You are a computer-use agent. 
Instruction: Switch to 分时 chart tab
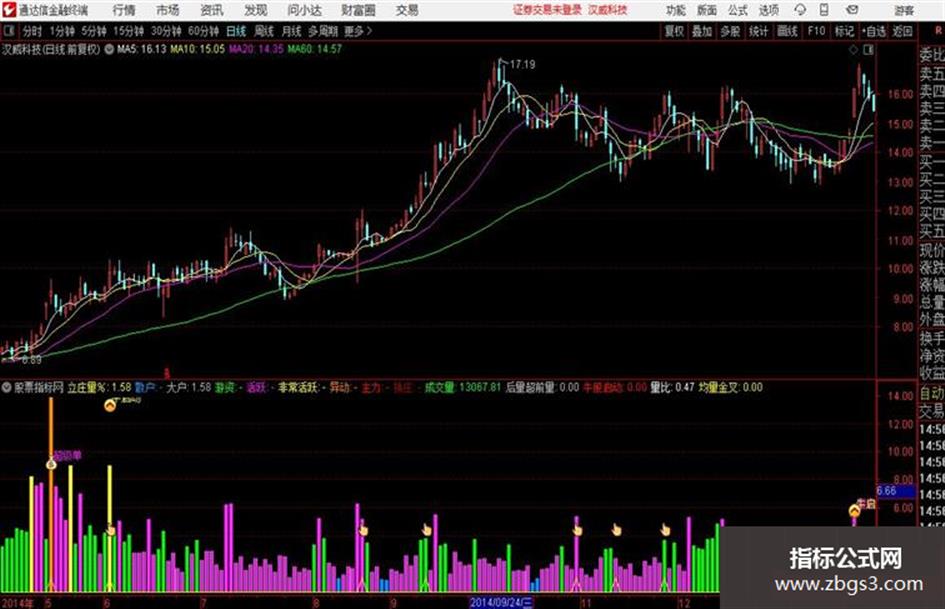[33, 31]
